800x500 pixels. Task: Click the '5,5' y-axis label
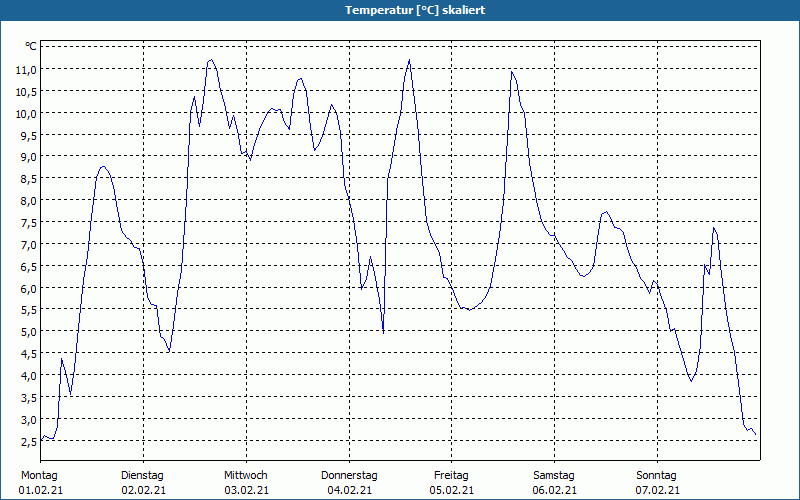pyautogui.click(x=29, y=310)
